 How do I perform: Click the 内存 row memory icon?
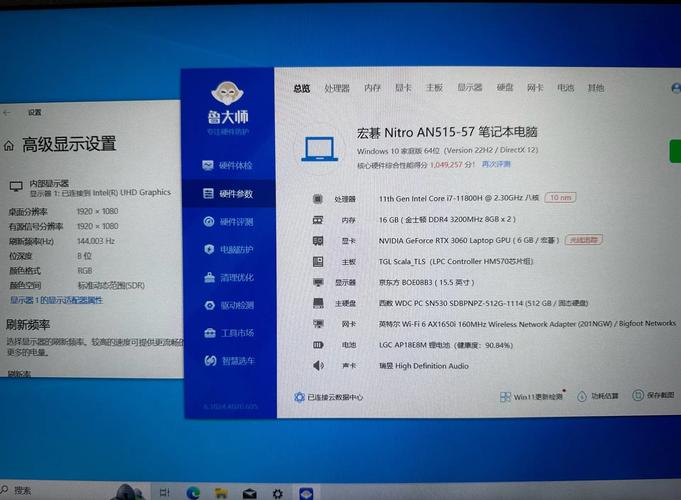[x=318, y=220]
